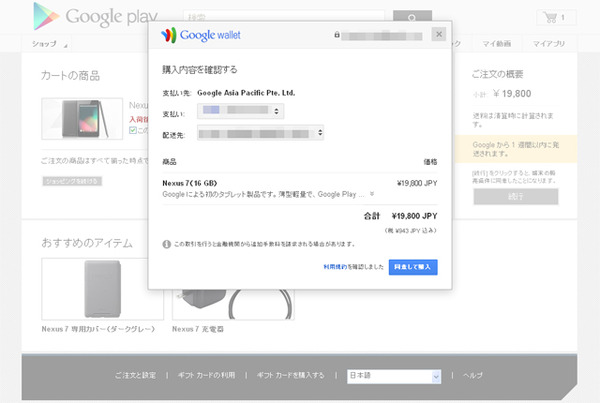Click the カートの商品 heading
Viewport: 600px width, 403px height.
tap(70, 76)
